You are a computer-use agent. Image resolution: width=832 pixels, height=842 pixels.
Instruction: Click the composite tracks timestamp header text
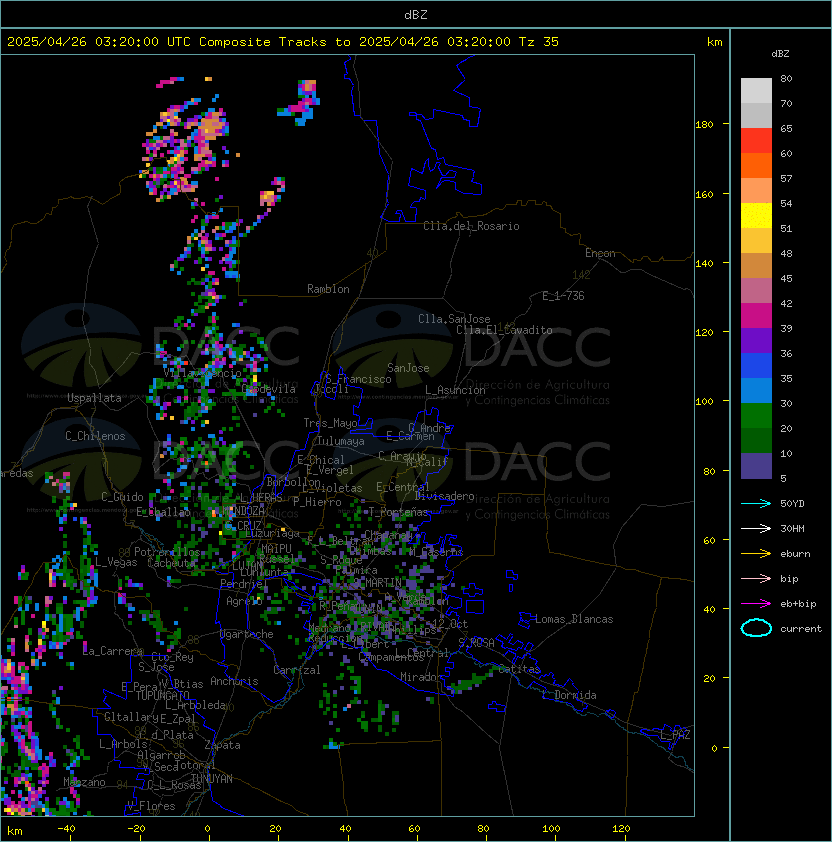click(283, 42)
